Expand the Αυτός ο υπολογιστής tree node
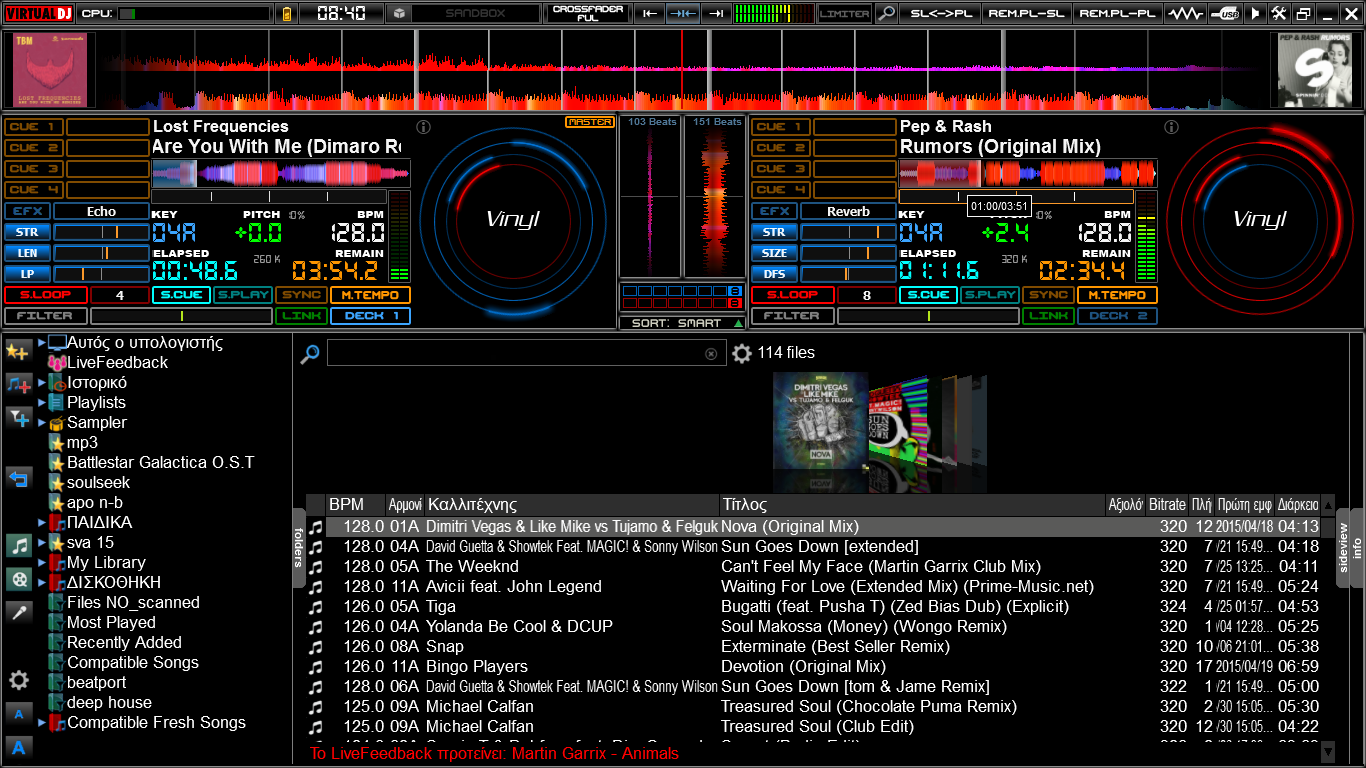Image resolution: width=1366 pixels, height=768 pixels. [x=42, y=343]
